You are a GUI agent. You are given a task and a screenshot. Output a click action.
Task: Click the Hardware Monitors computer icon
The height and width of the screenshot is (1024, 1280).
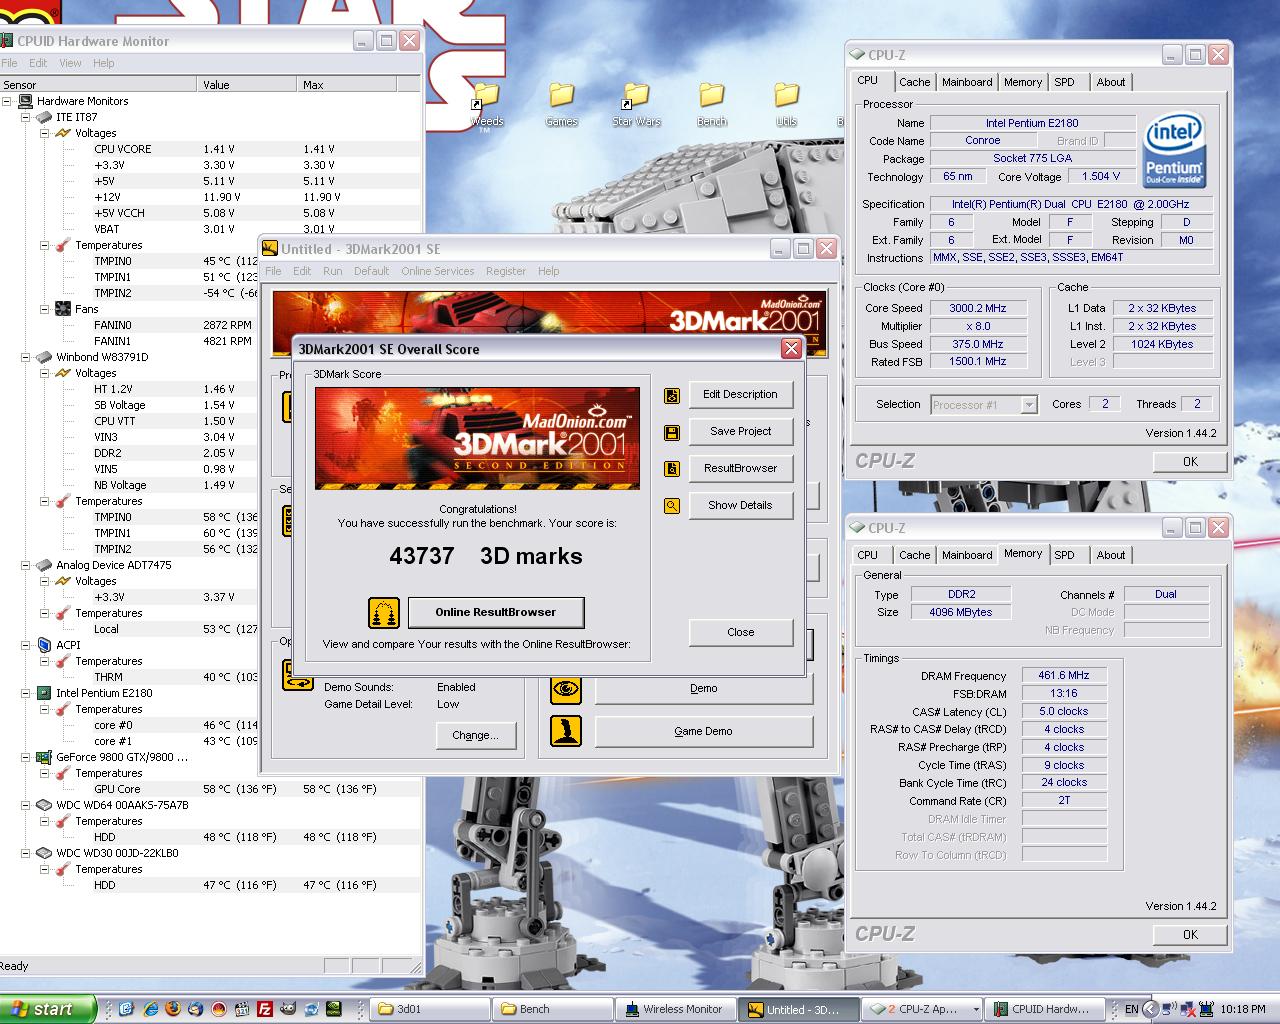24,101
